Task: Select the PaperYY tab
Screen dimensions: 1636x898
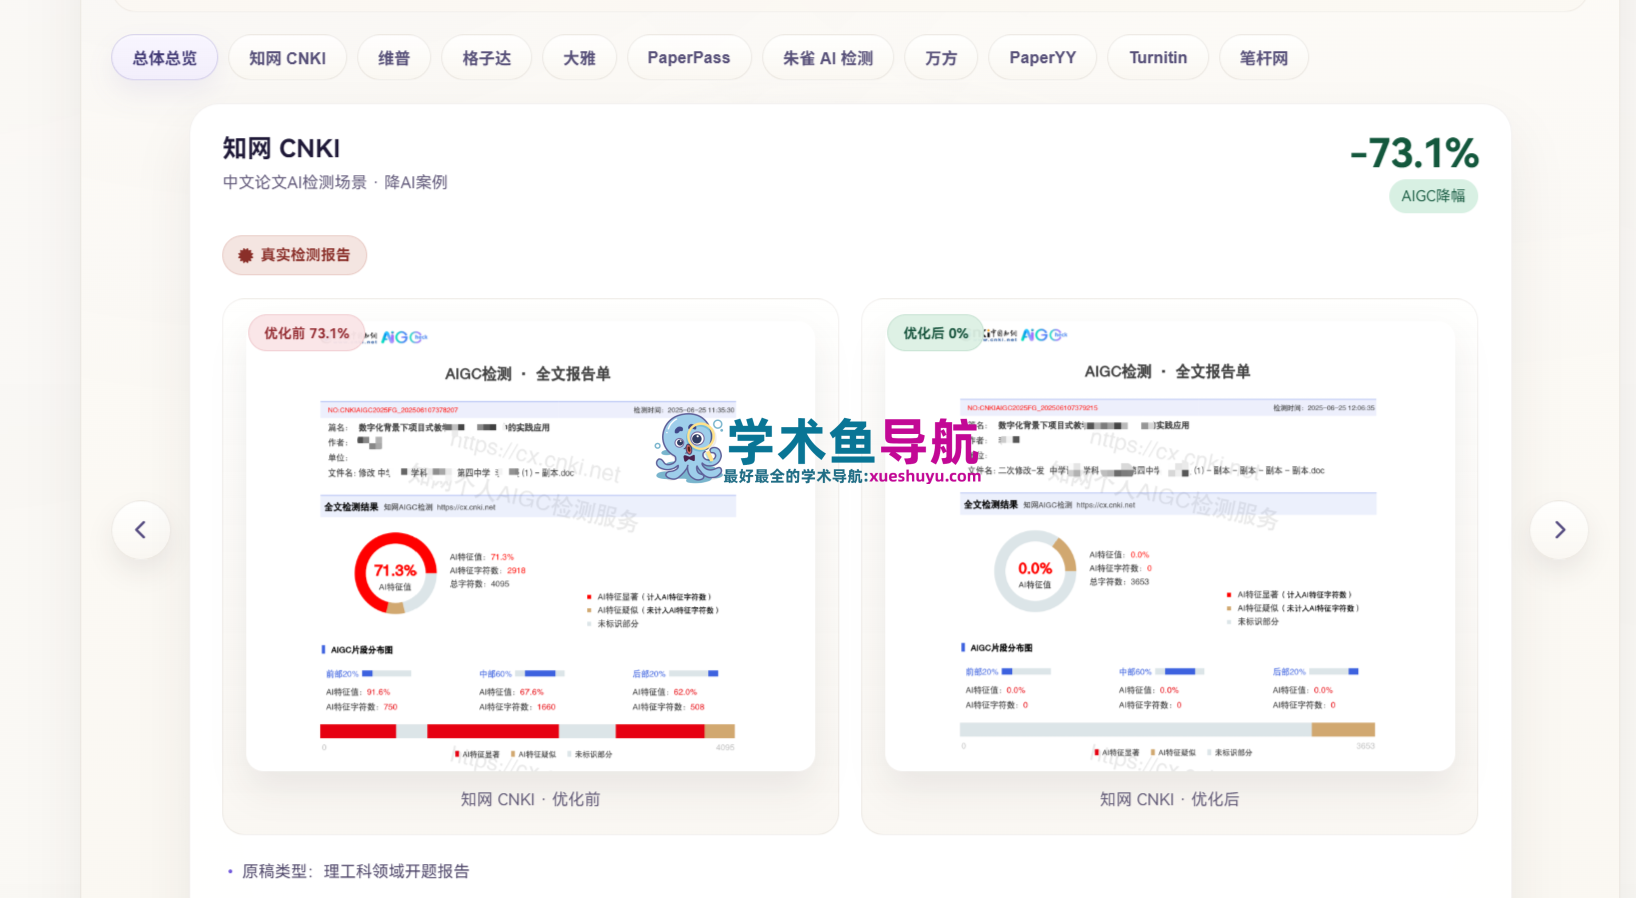Action: (x=1042, y=58)
